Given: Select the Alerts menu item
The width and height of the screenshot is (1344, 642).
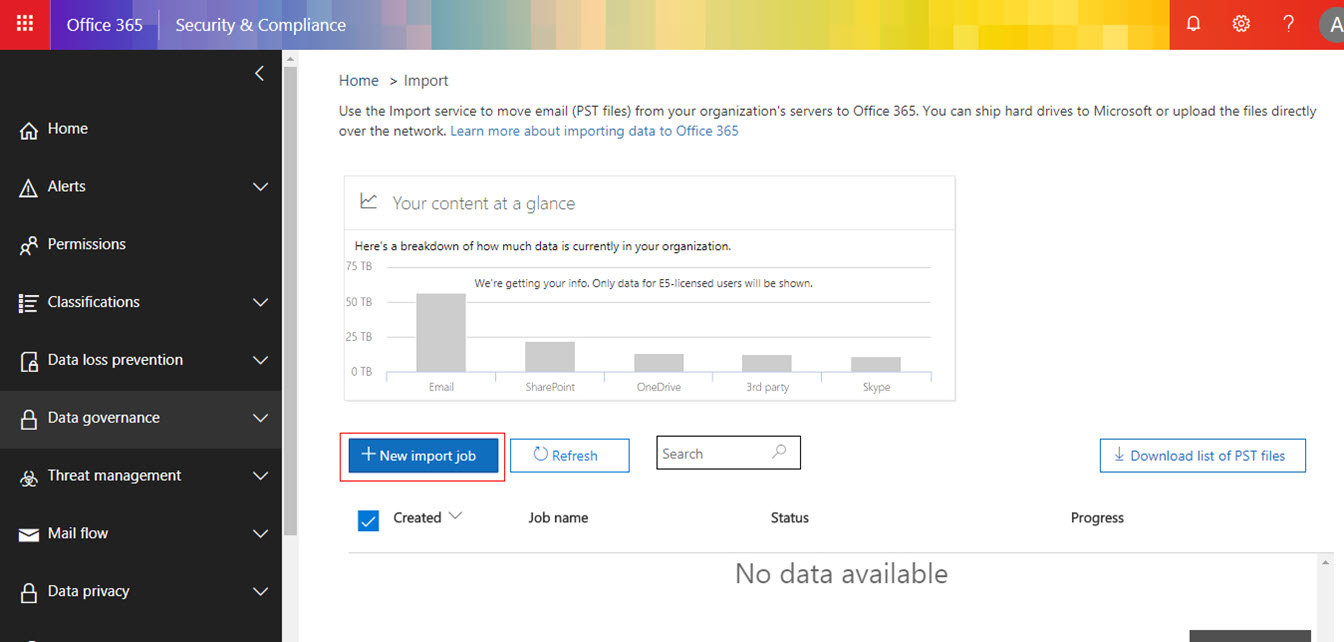Looking at the screenshot, I should tap(141, 187).
